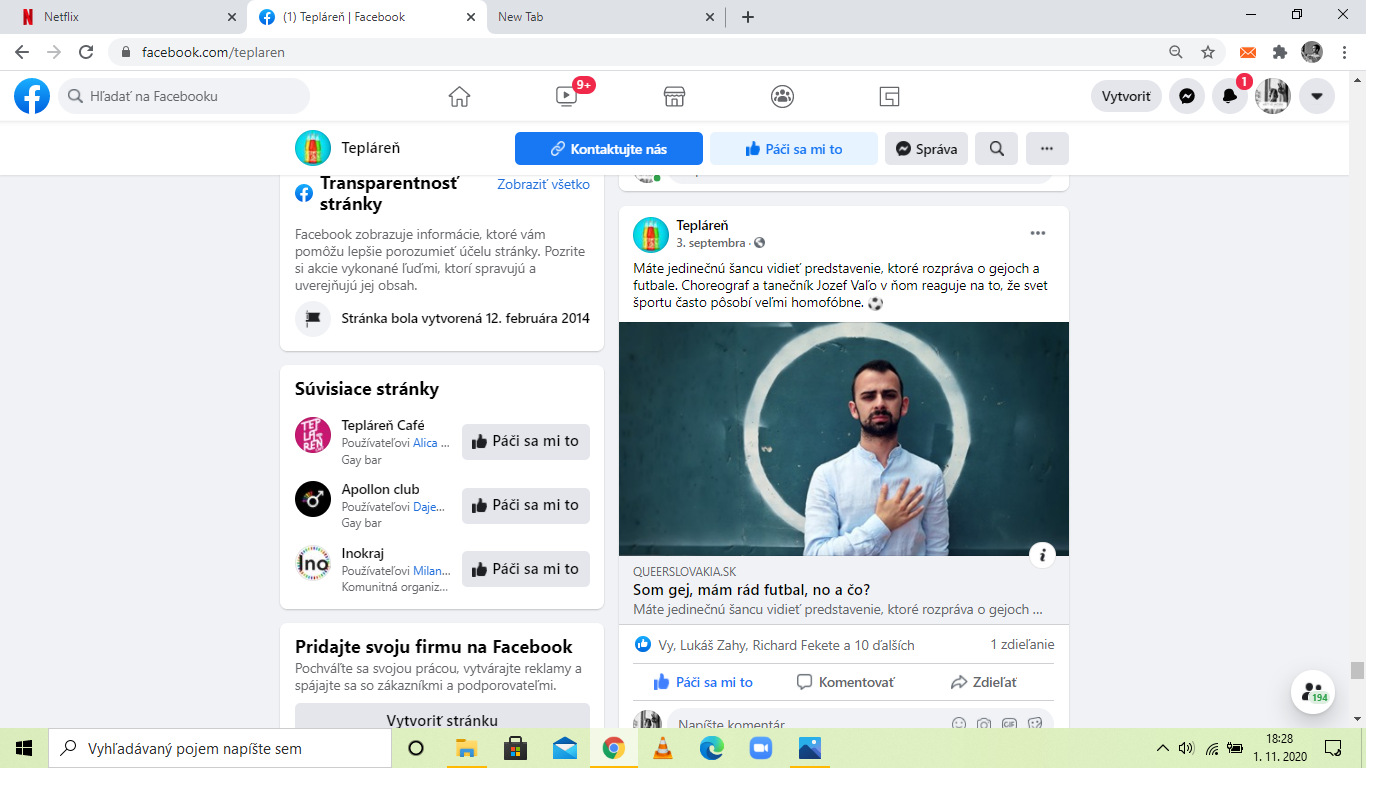Search within Tepláreň page using magnifier icon
Screen dimensions: 1388x792
(x=996, y=149)
